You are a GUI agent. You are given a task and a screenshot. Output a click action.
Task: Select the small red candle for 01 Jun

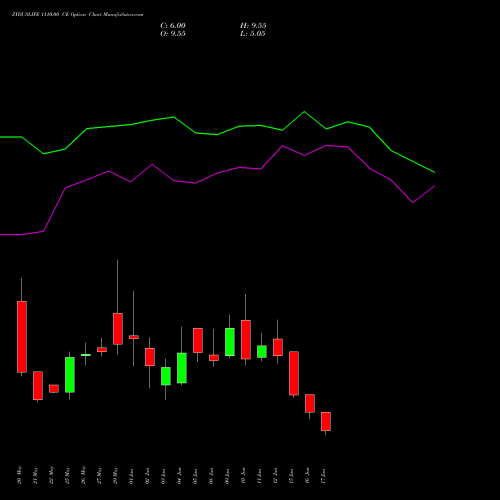pos(134,337)
